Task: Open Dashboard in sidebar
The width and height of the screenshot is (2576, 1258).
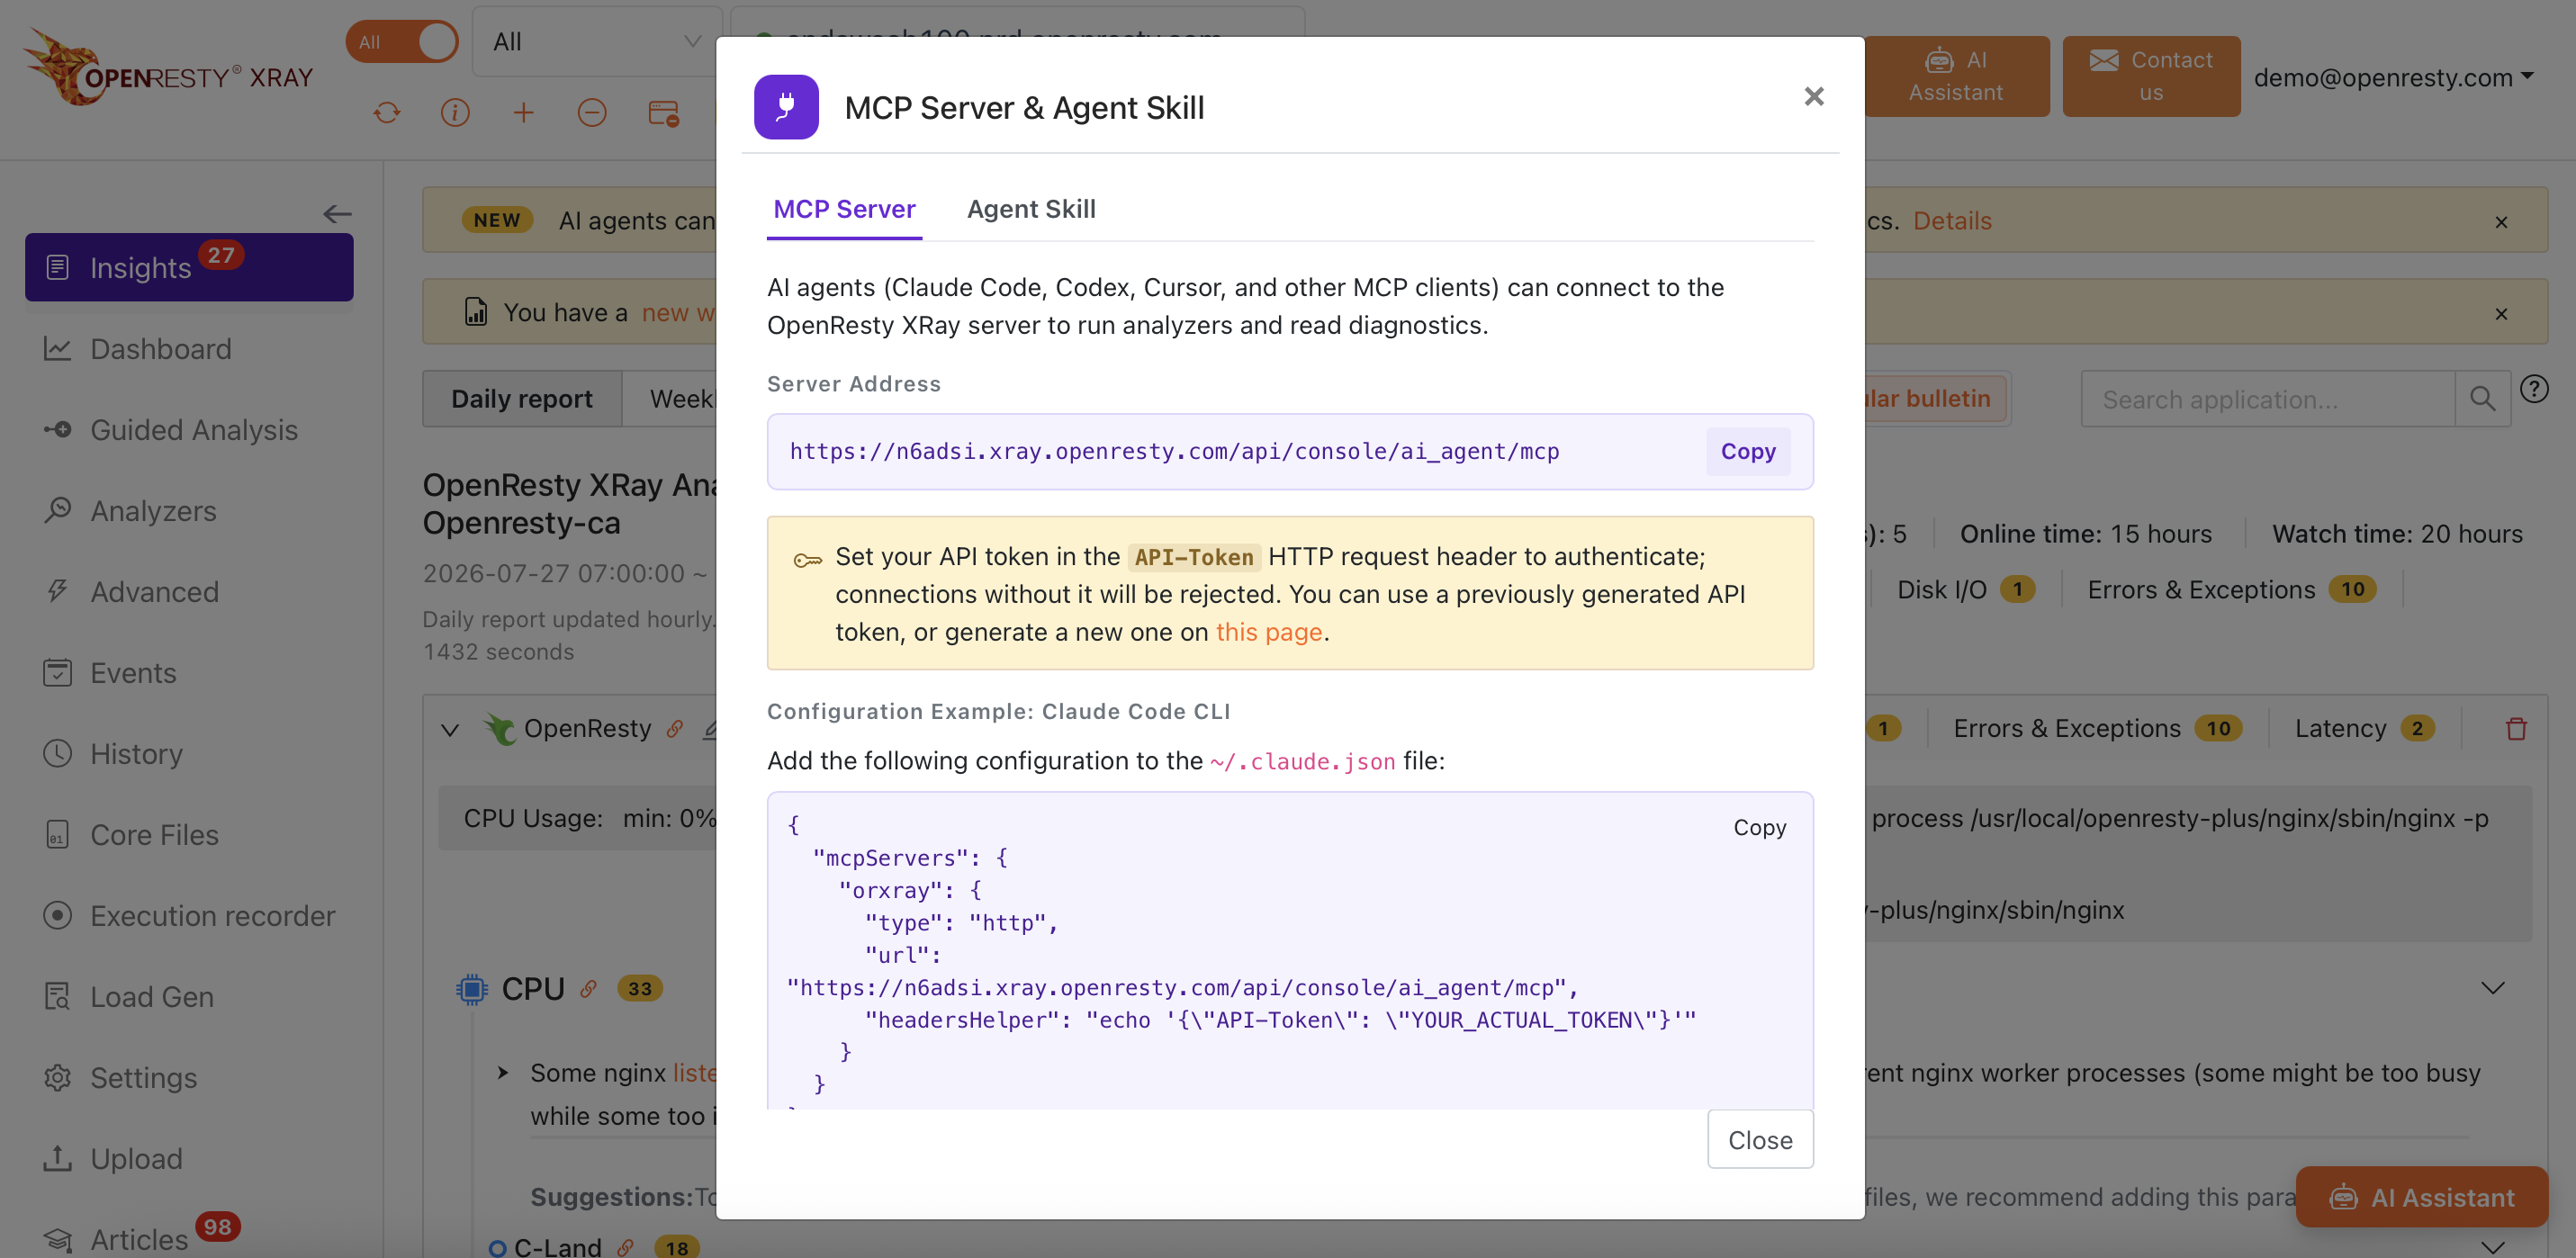Action: [x=160, y=348]
